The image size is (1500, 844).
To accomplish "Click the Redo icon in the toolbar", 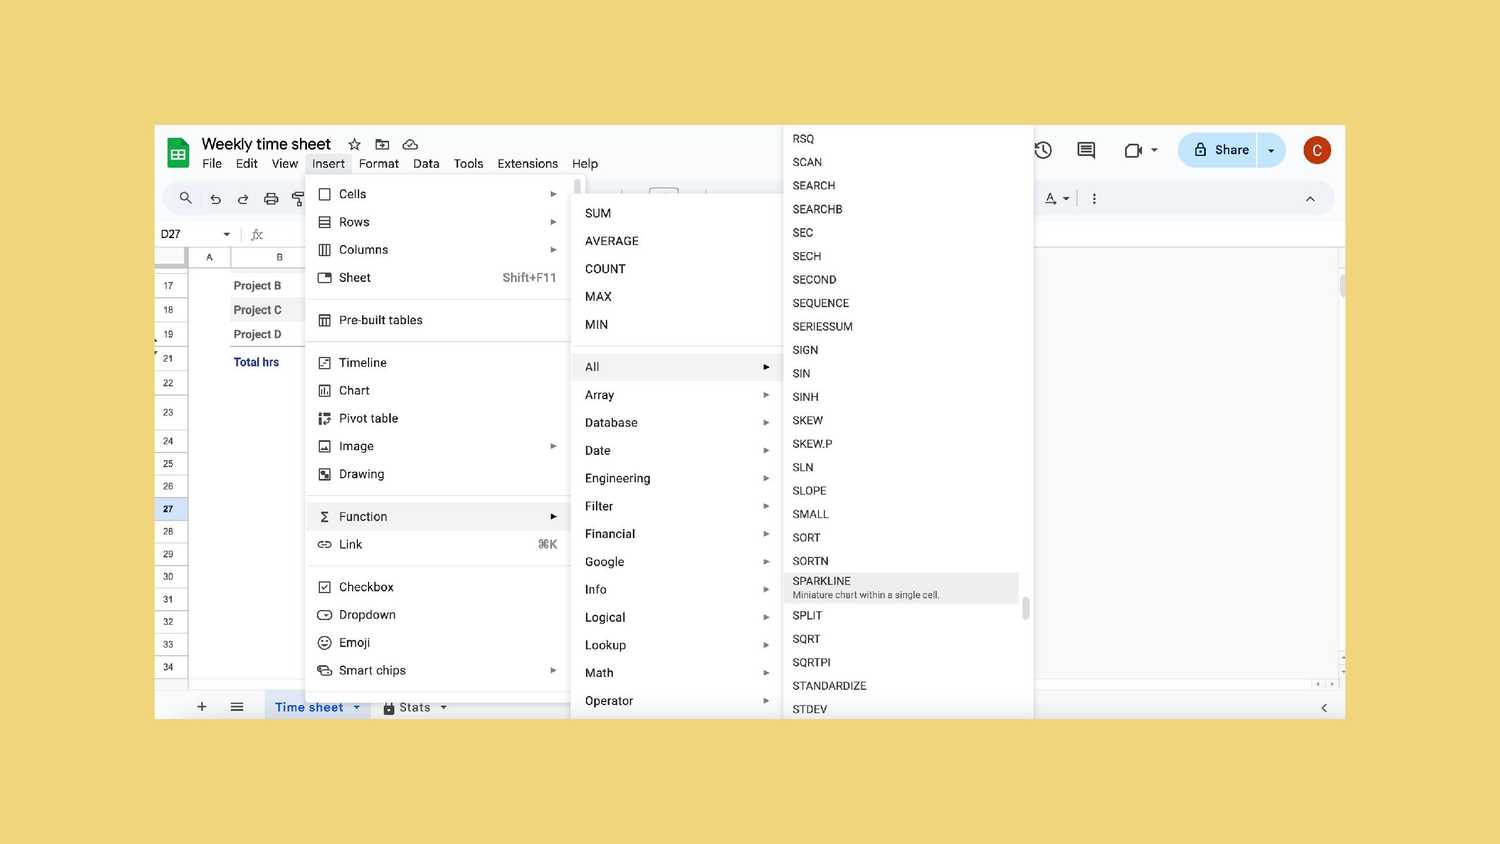I will (243, 198).
